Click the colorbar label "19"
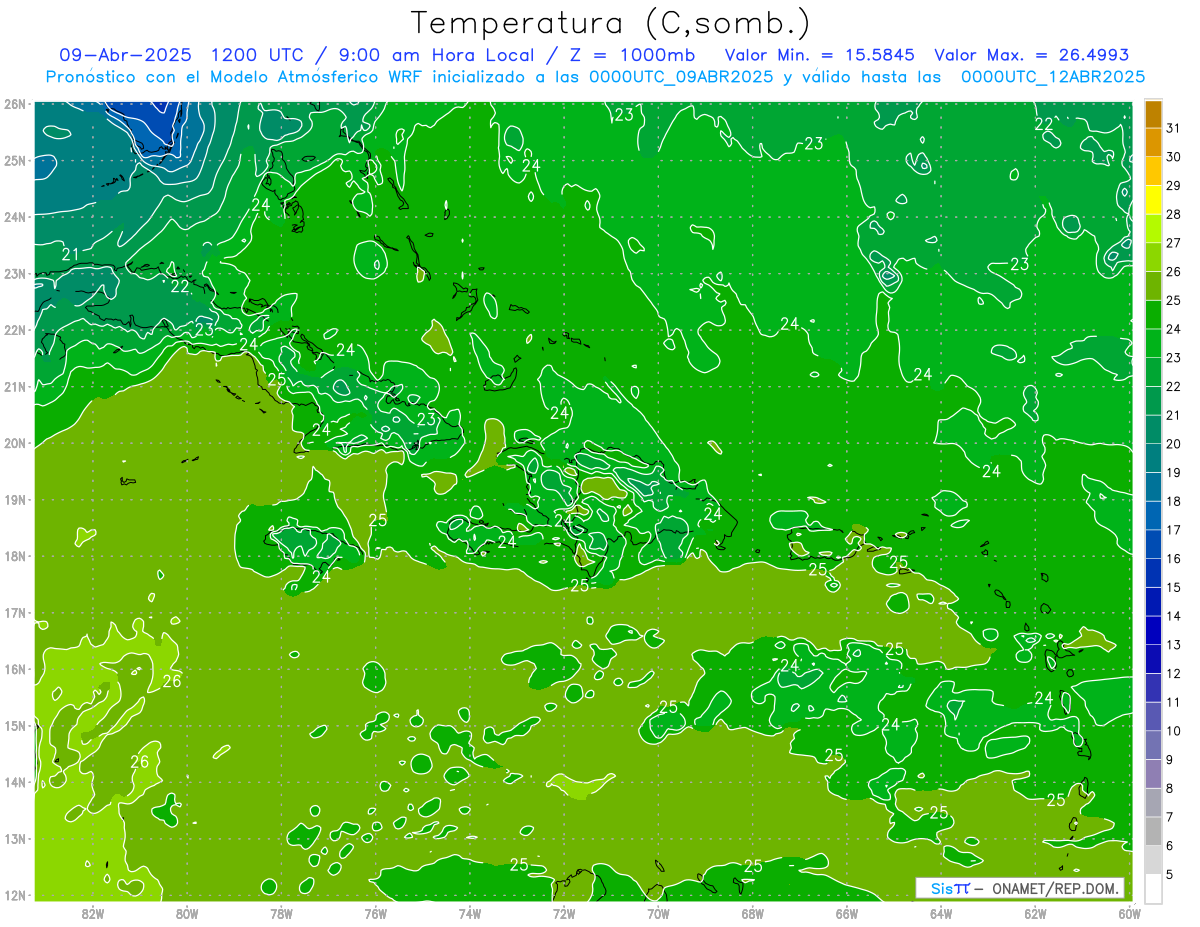 pos(1174,472)
